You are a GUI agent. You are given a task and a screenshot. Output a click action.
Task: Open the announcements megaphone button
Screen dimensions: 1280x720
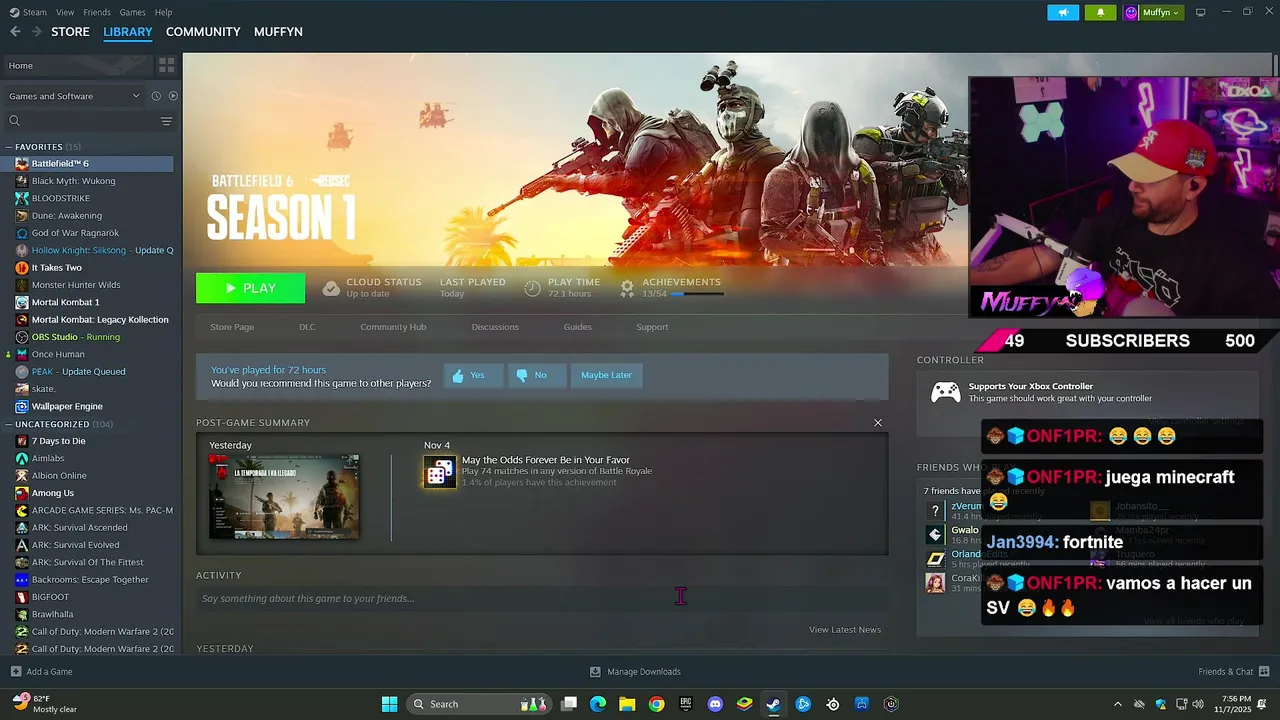pos(1063,12)
